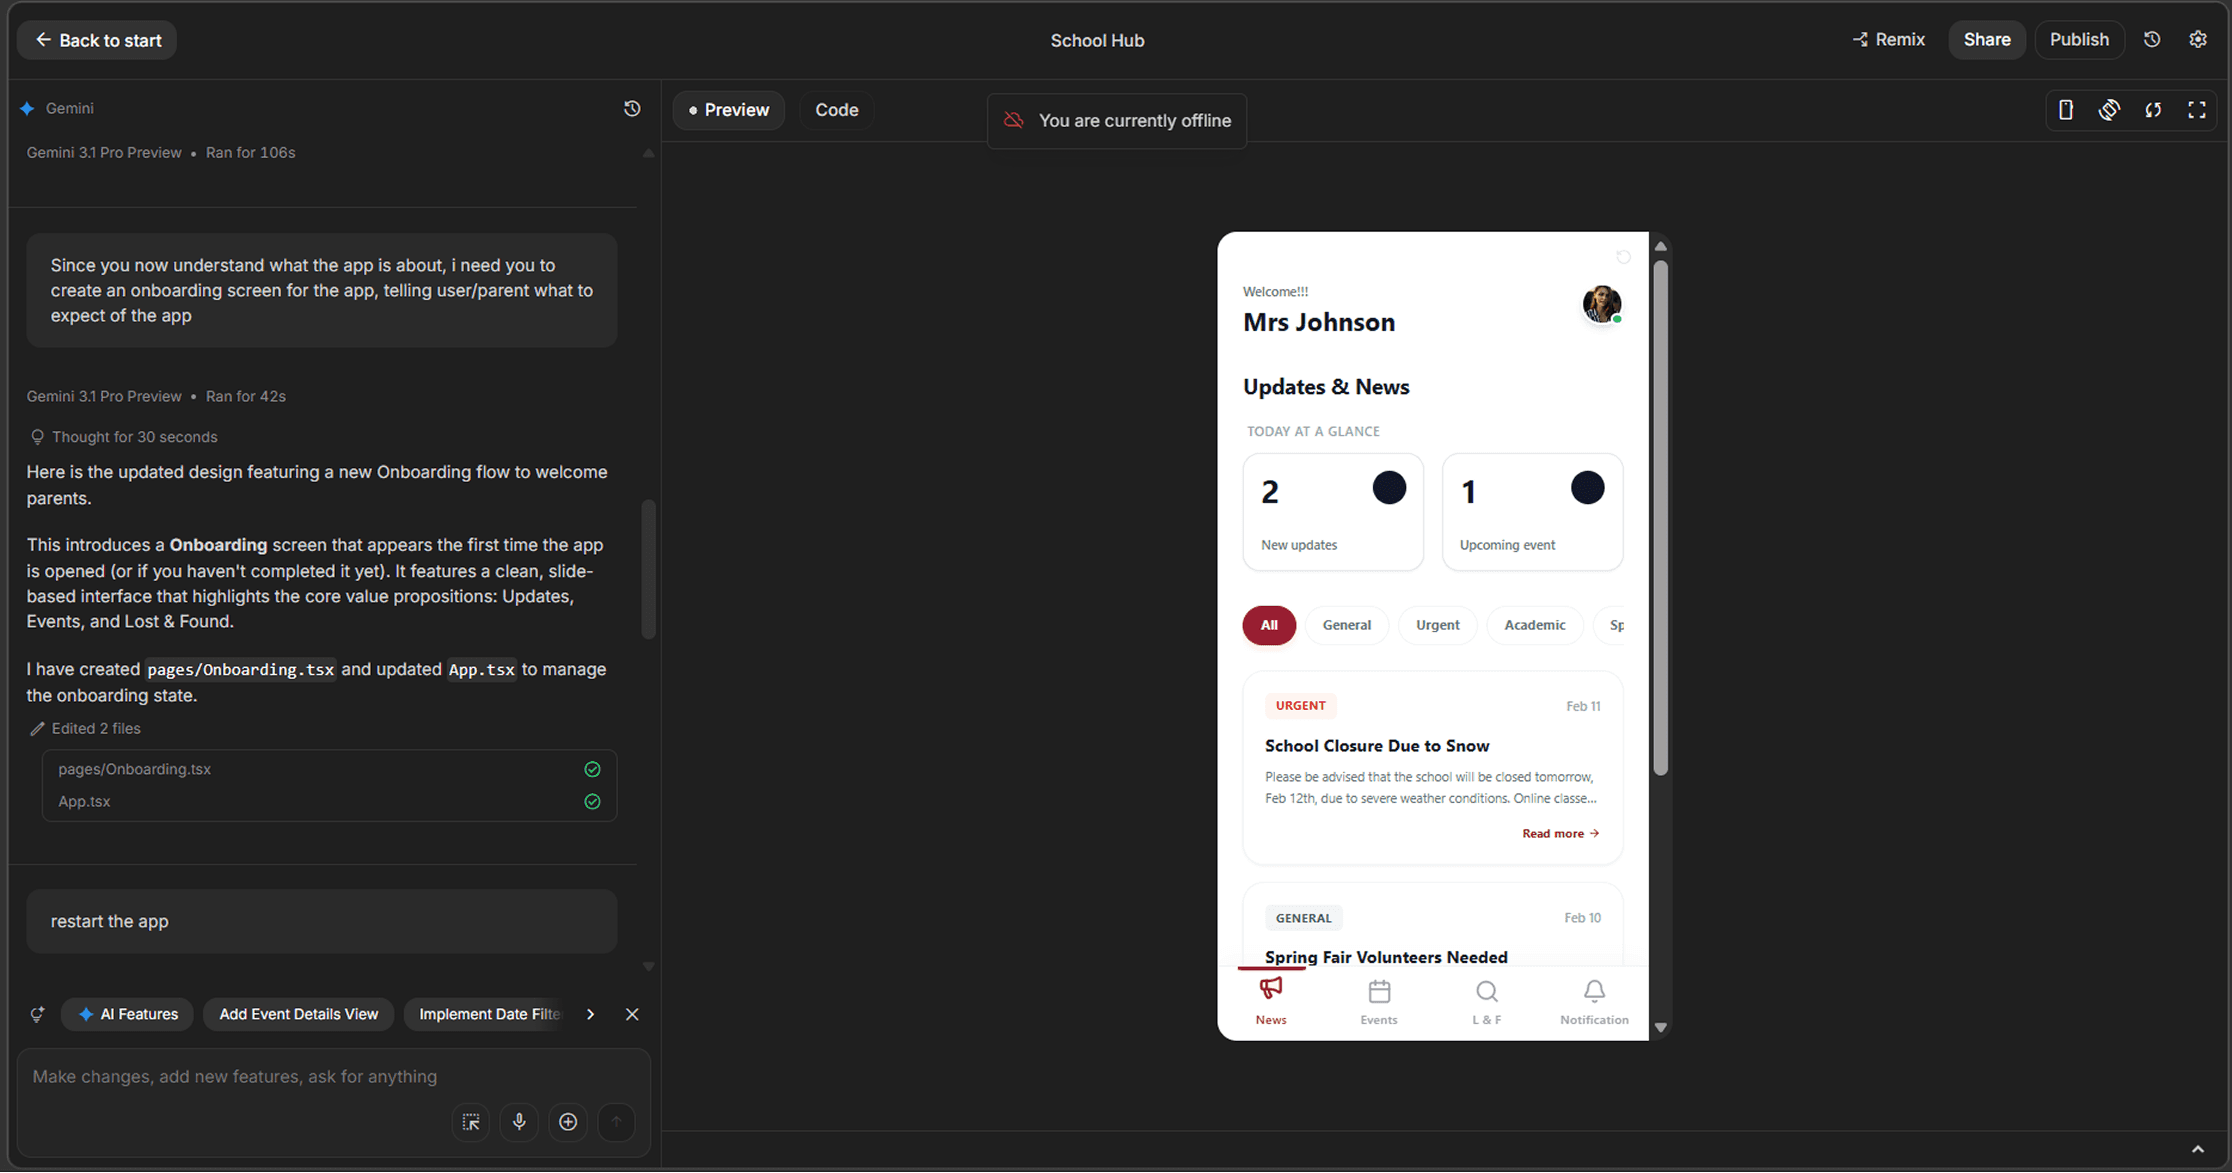Expand bottom console panel chevron
The height and width of the screenshot is (1173, 2232).
(2197, 1149)
